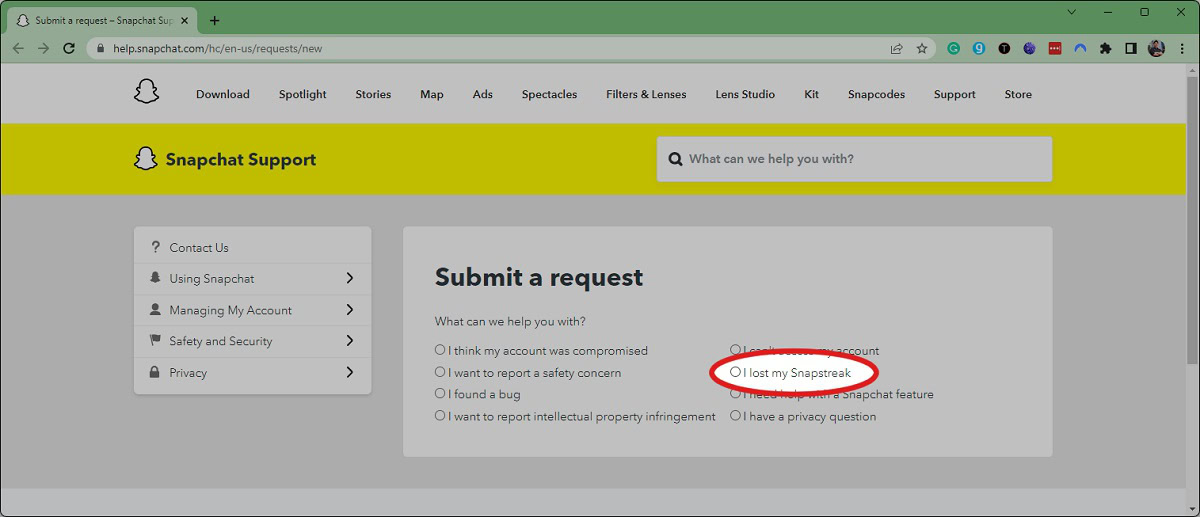1200x517 pixels.
Task: Click the Privacy lock icon
Action: tap(155, 372)
